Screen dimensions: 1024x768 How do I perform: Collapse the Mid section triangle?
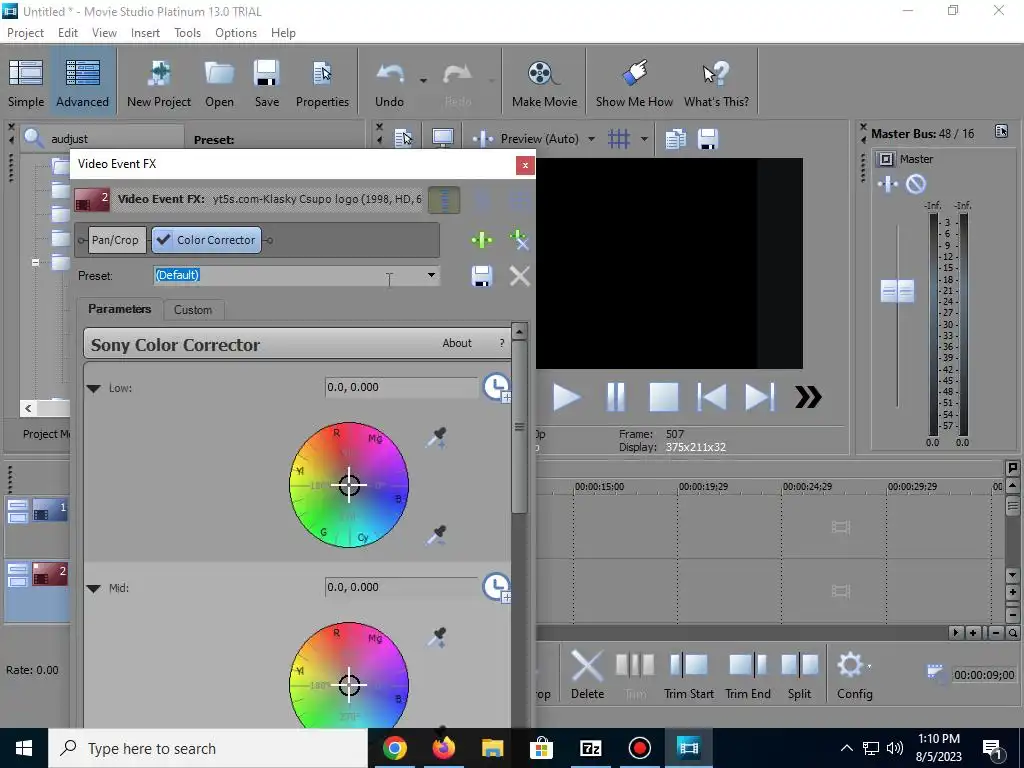point(93,588)
